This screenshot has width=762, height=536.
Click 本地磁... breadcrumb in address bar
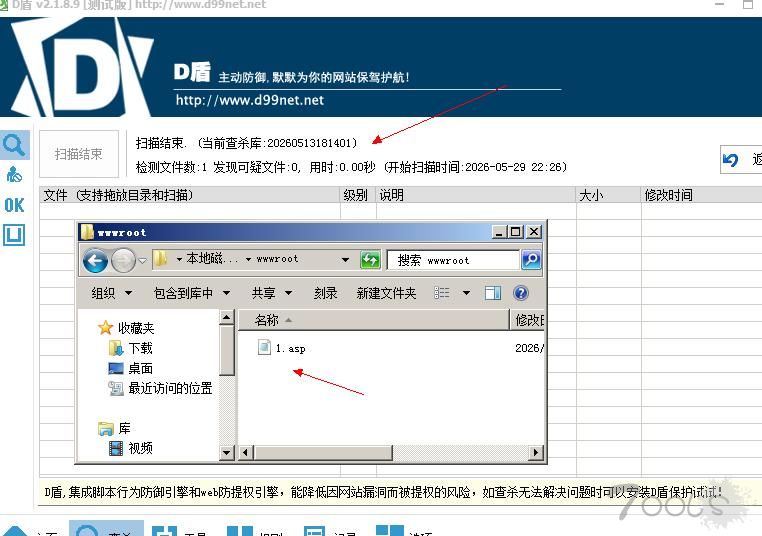(x=212, y=259)
